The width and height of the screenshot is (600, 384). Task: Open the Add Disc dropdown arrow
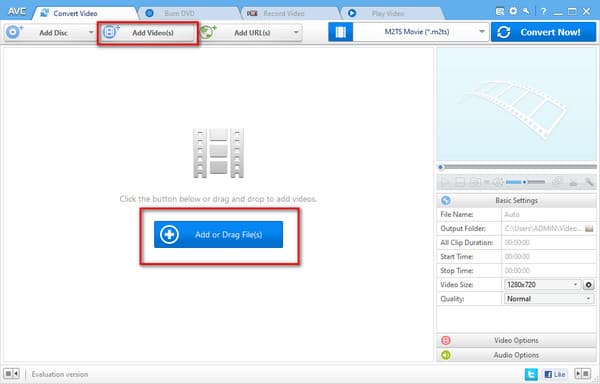tap(91, 33)
